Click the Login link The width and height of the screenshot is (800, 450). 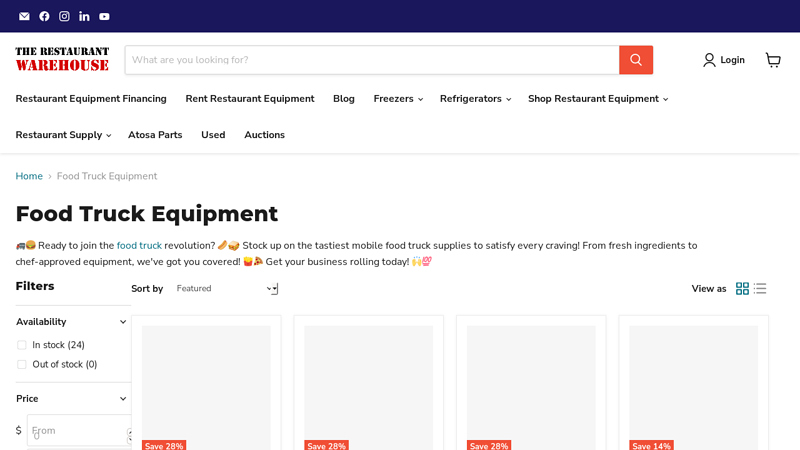(724, 60)
